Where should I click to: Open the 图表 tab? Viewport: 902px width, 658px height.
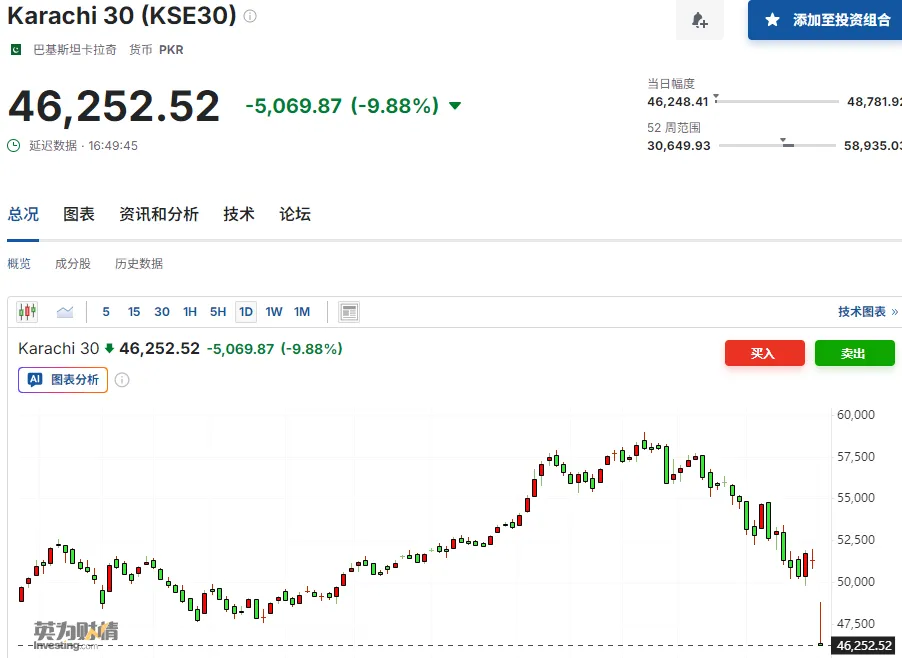click(79, 214)
